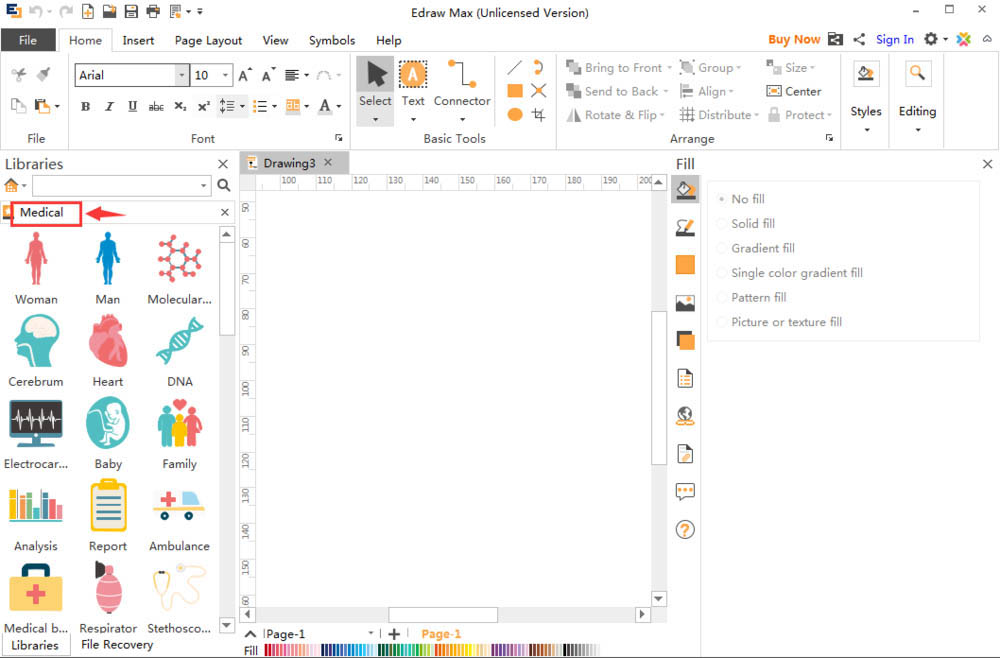Click the Buy Now link
Viewport: 1000px width, 658px height.
[794, 40]
